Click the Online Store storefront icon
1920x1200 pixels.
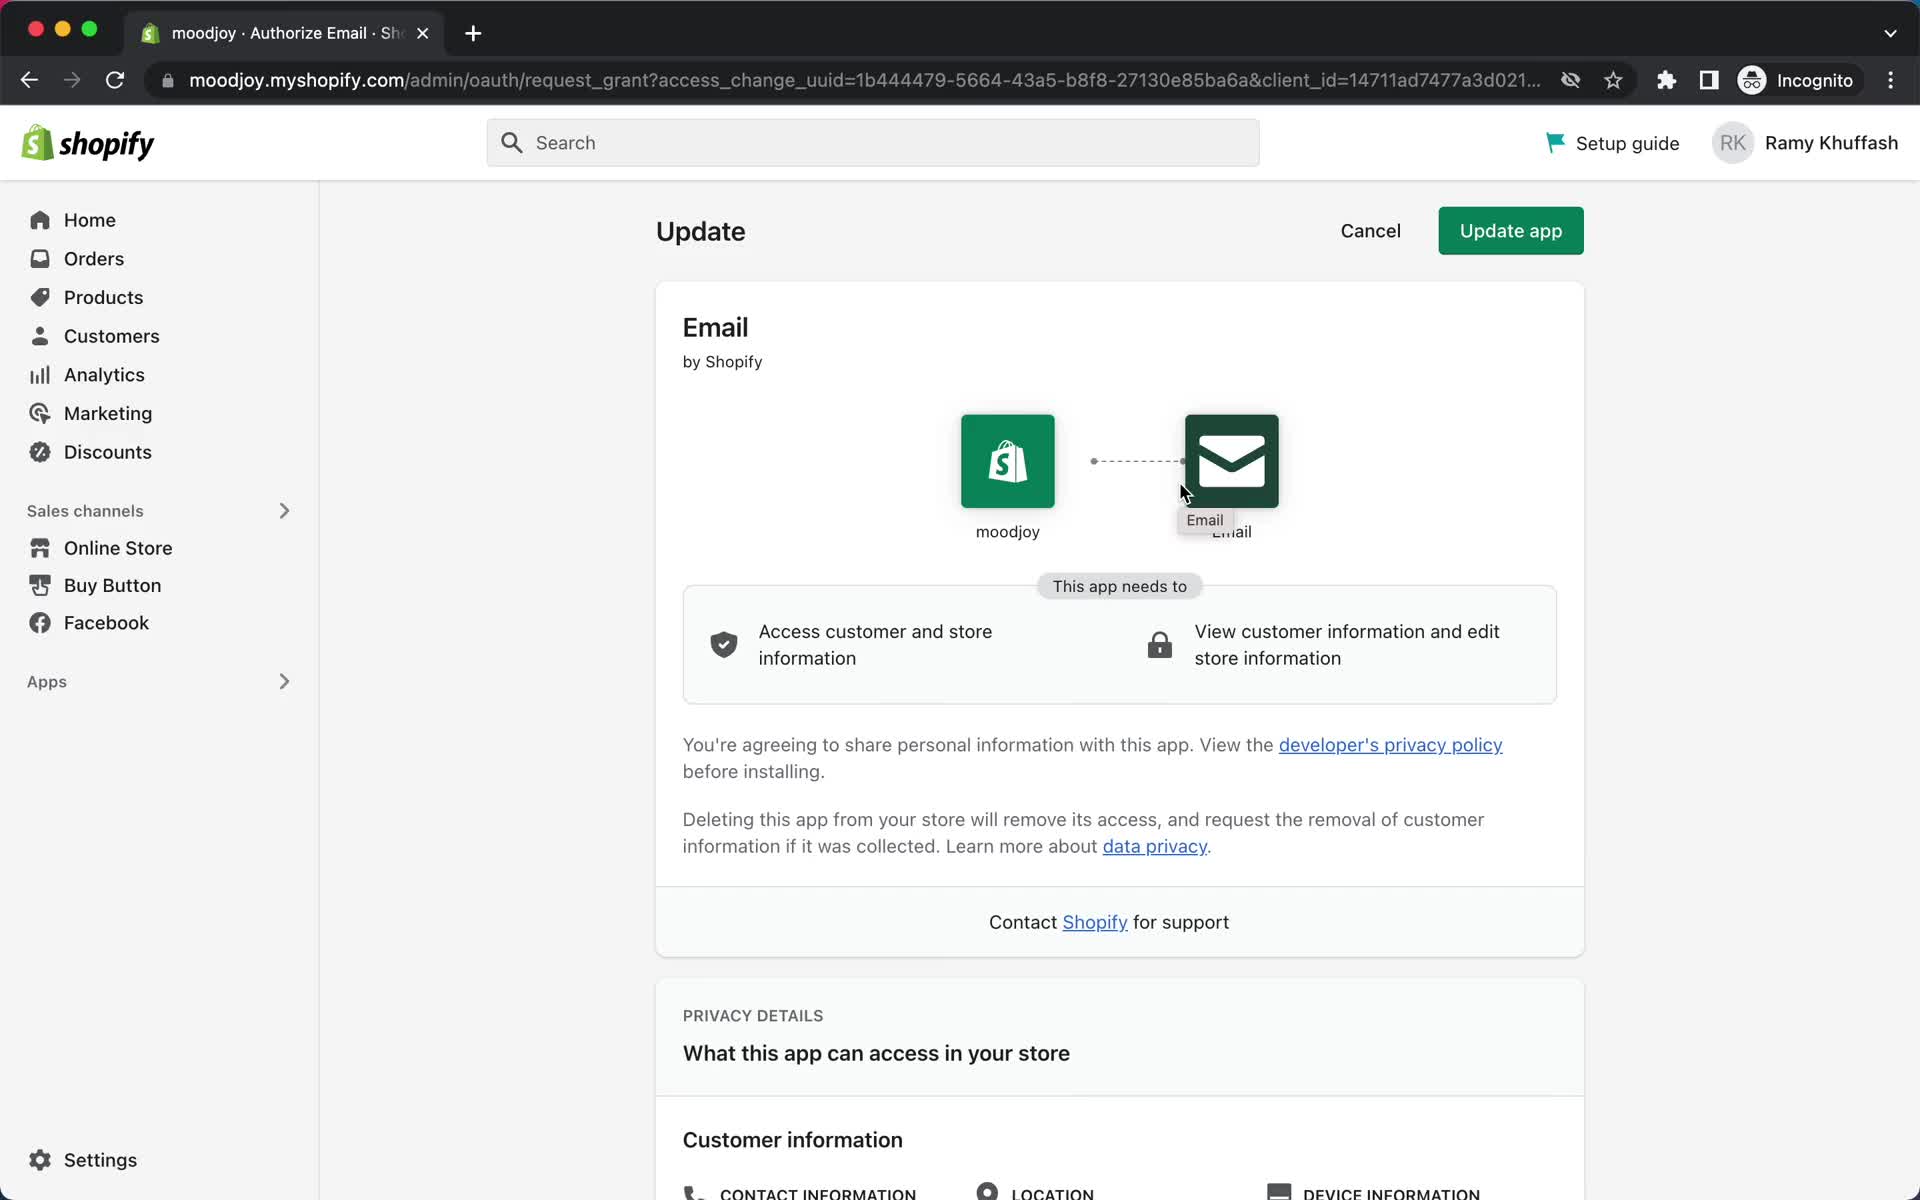coord(40,548)
